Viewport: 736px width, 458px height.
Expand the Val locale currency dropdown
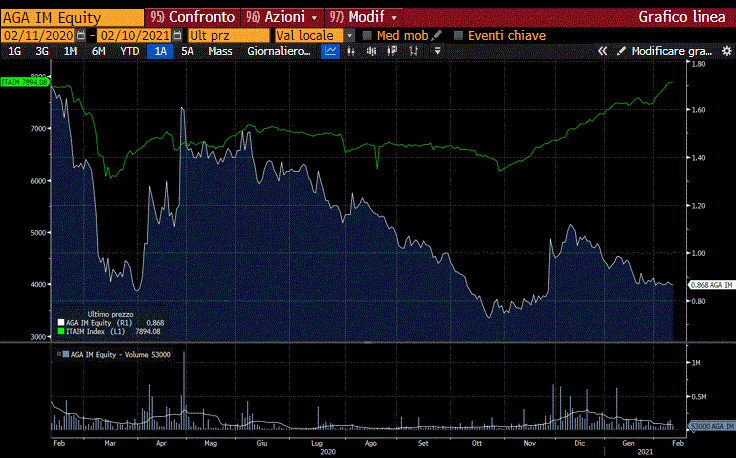coord(350,35)
